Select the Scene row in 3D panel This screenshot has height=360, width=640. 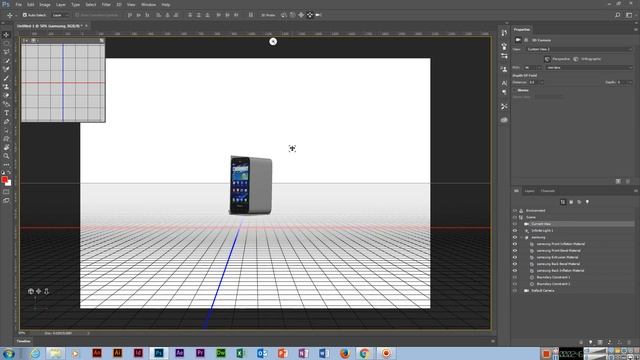coord(573,217)
